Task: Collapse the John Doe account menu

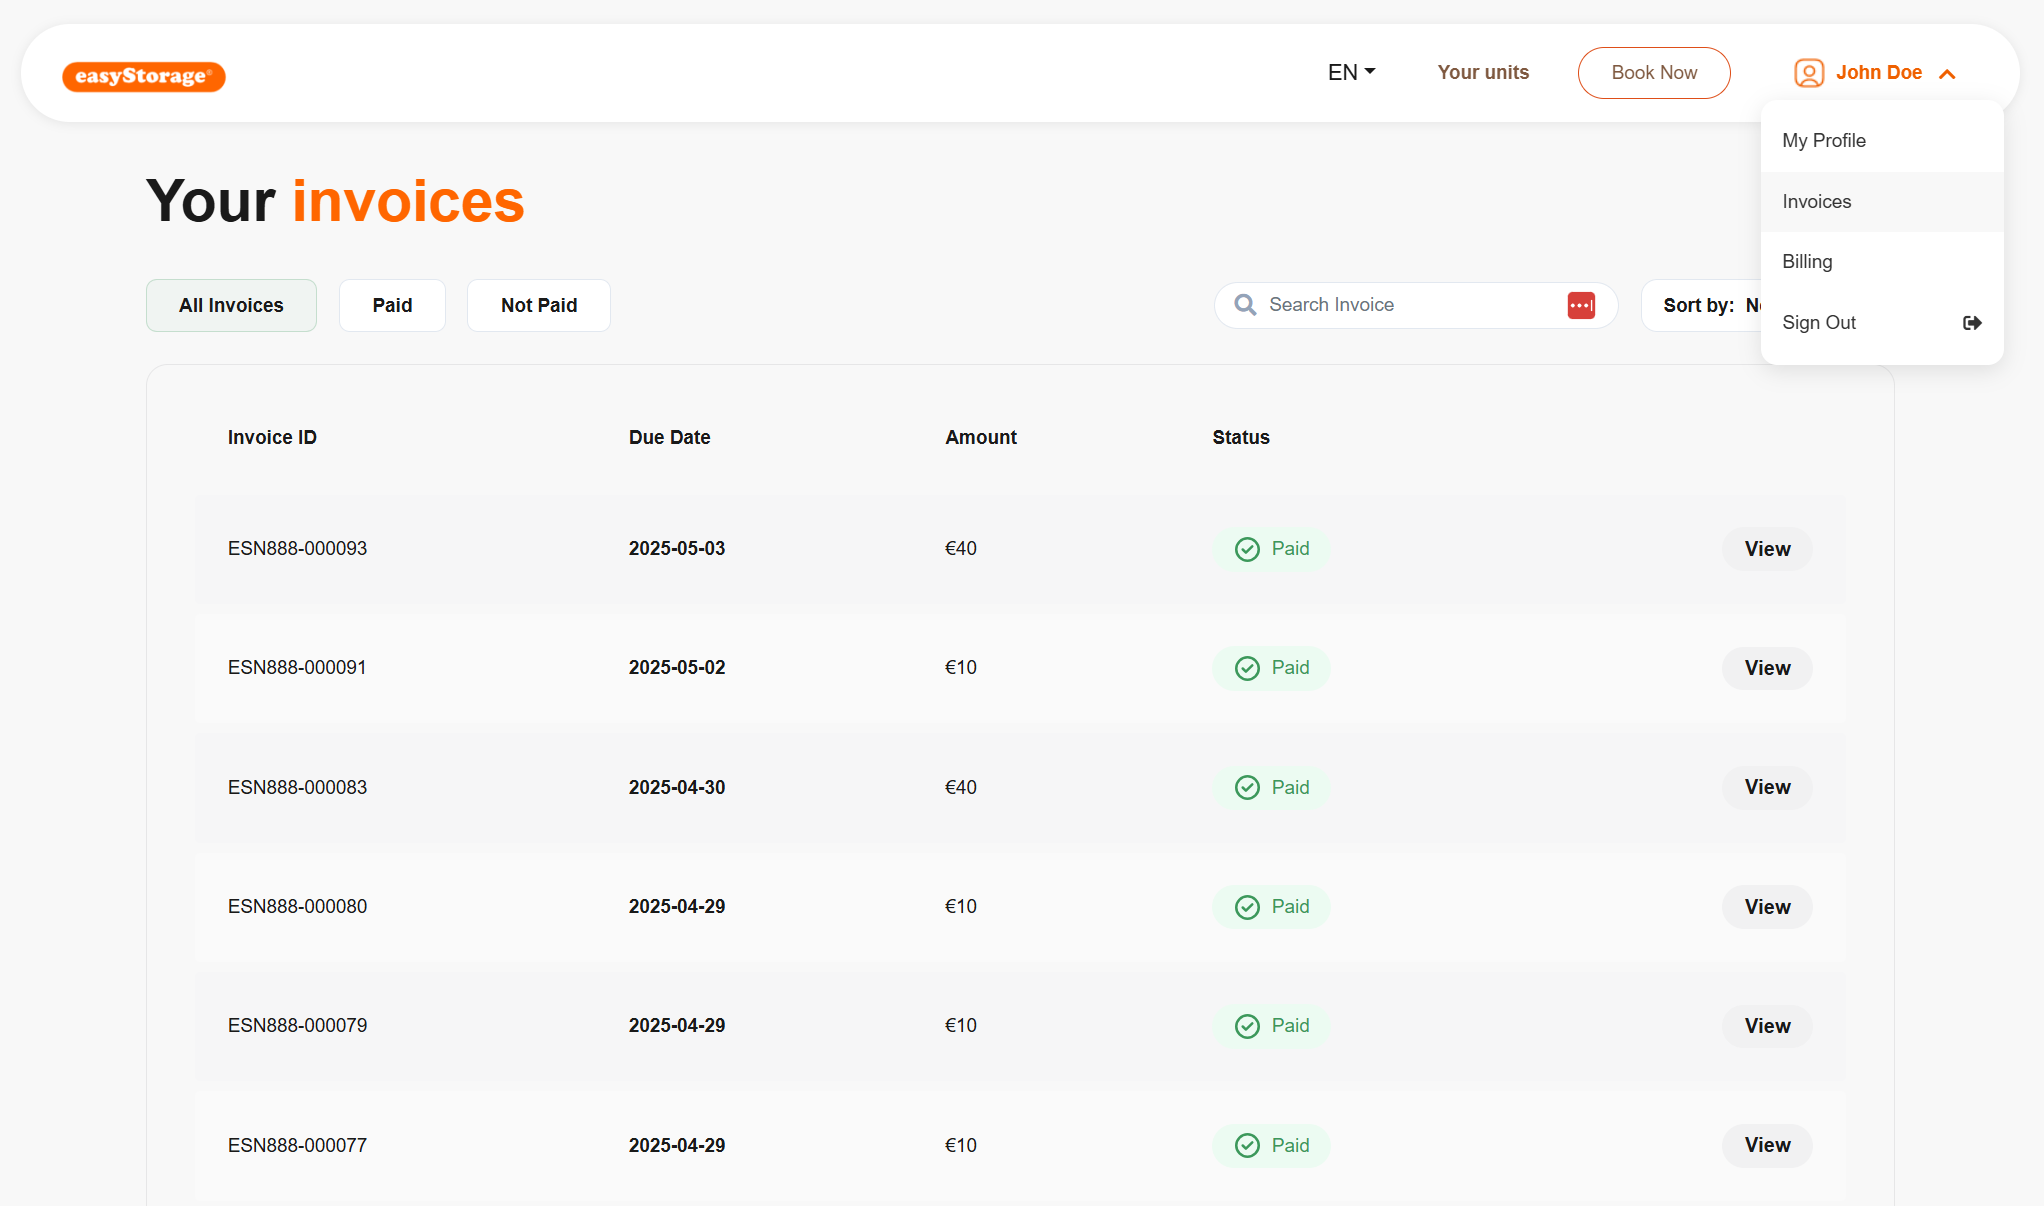Action: click(x=1946, y=74)
